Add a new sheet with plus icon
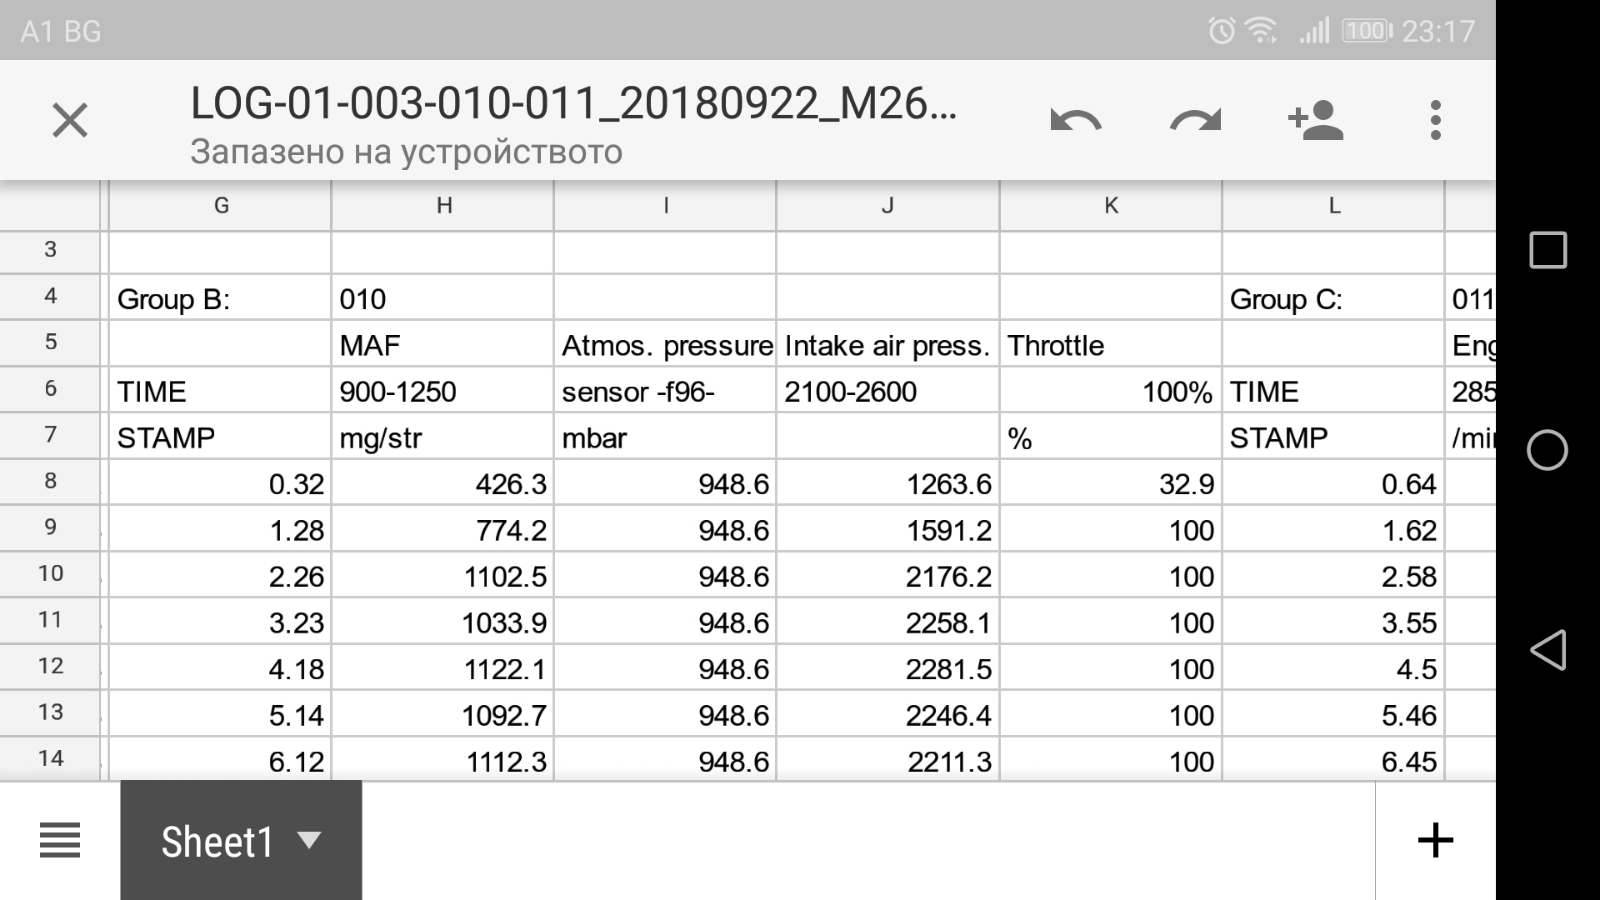The image size is (1600, 900). (x=1435, y=840)
